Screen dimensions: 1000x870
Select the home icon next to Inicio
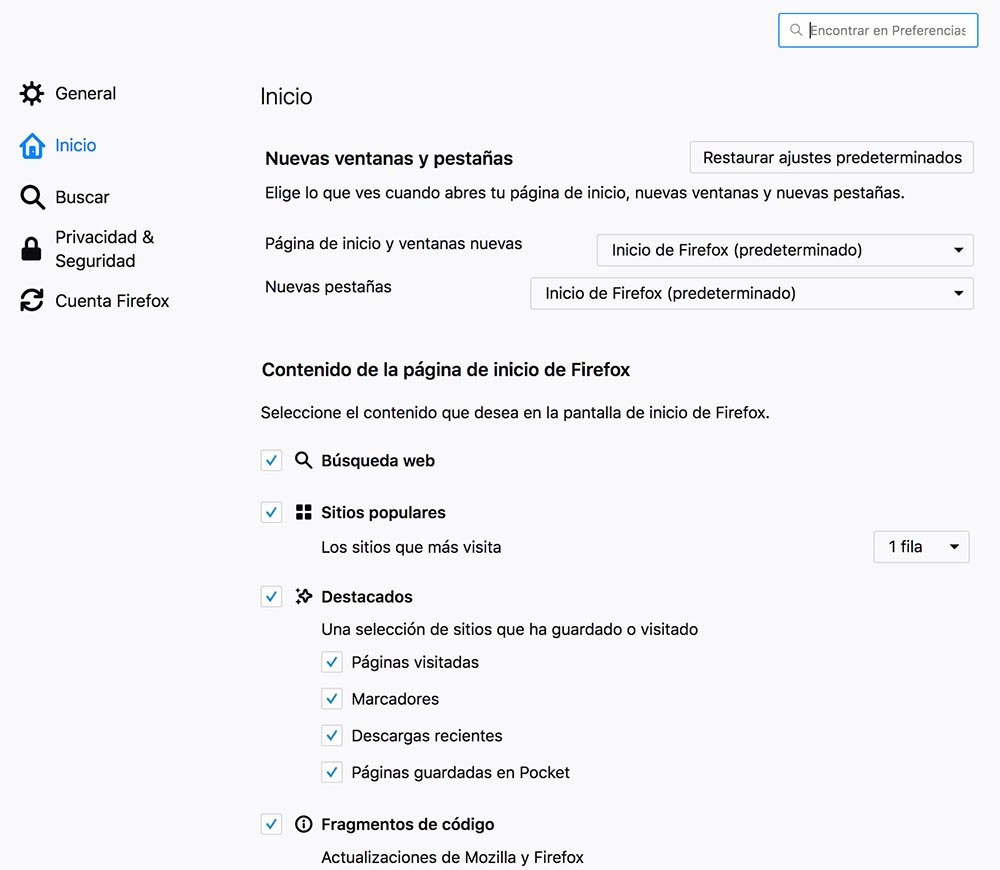coord(32,145)
